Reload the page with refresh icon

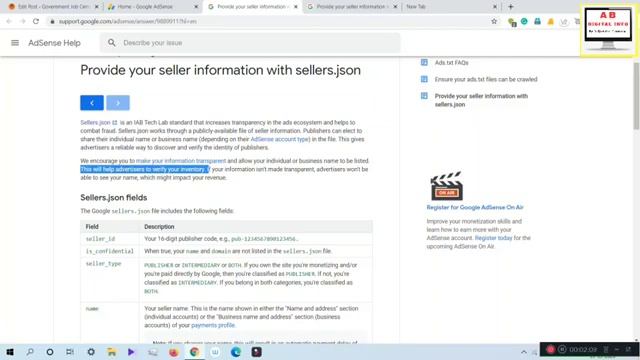tap(36, 21)
